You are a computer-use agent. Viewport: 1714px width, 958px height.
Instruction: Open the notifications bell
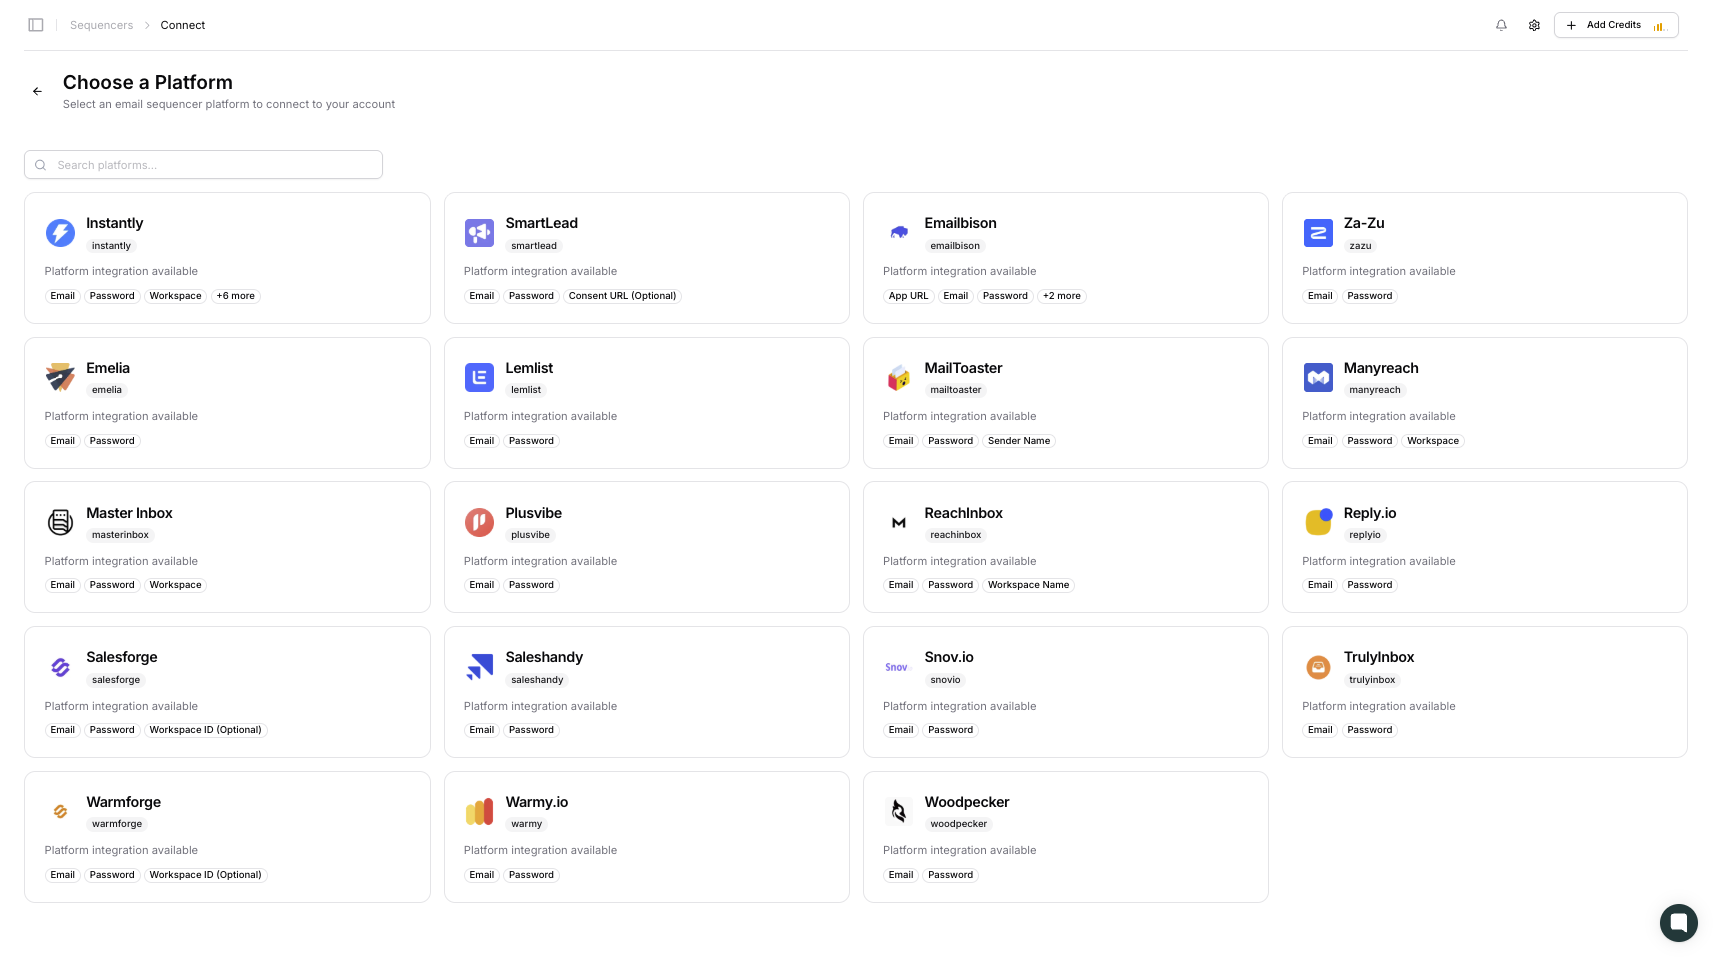click(1501, 25)
